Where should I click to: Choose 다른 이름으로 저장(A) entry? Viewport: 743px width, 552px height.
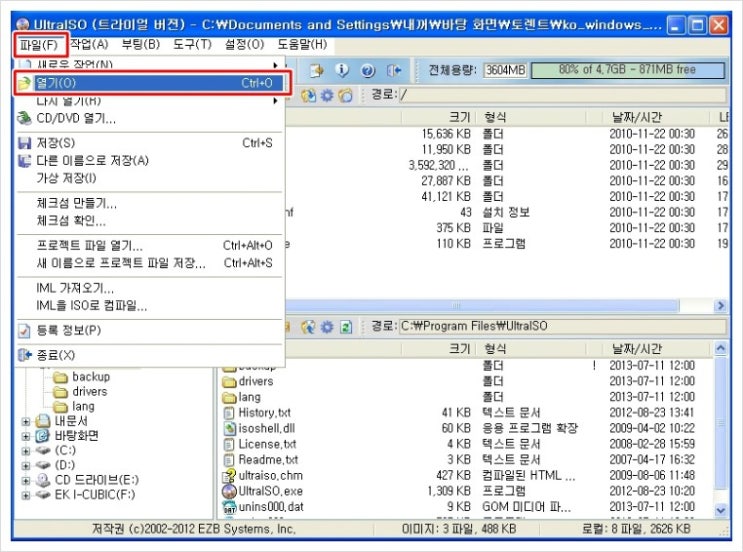[x=151, y=161]
